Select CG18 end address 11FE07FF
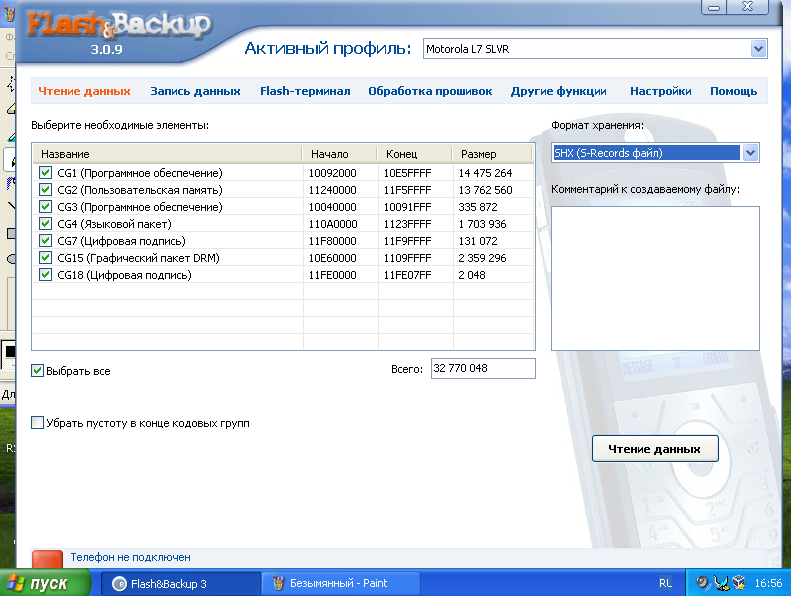 click(x=408, y=275)
